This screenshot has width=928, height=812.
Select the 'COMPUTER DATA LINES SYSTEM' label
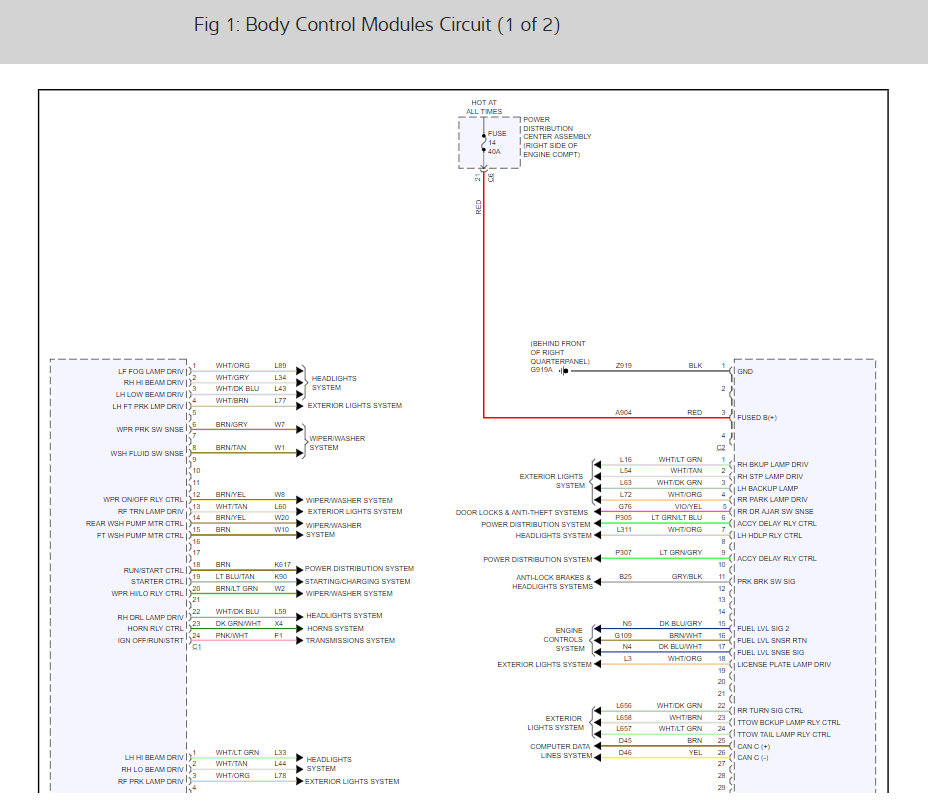(x=561, y=751)
